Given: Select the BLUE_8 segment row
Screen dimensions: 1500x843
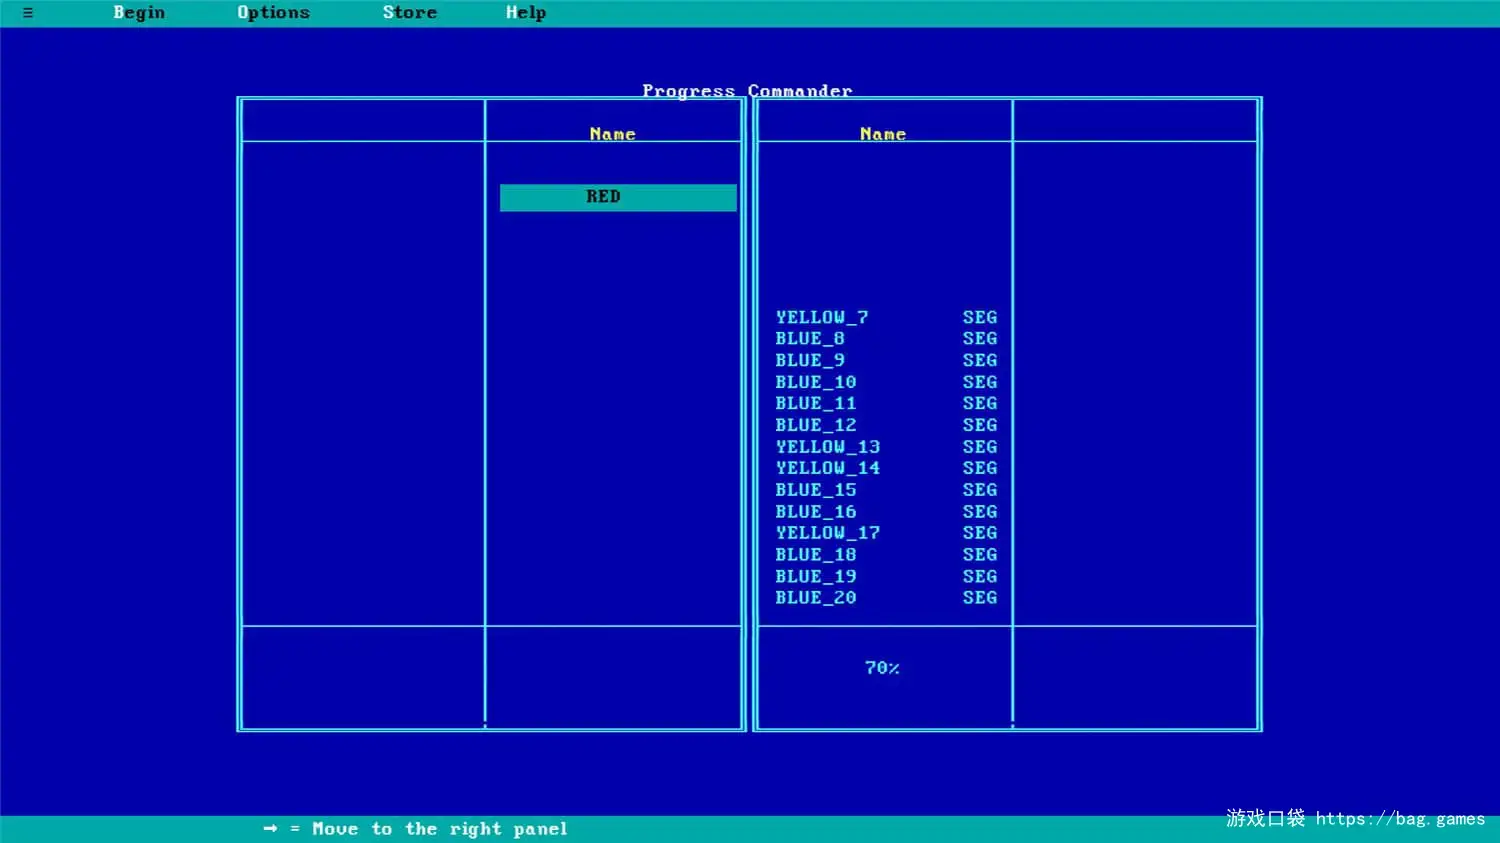Looking at the screenshot, I should (x=886, y=339).
